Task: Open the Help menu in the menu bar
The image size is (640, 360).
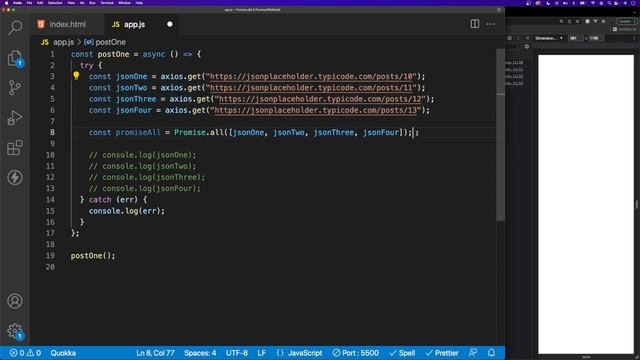Action: click(x=139, y=3)
